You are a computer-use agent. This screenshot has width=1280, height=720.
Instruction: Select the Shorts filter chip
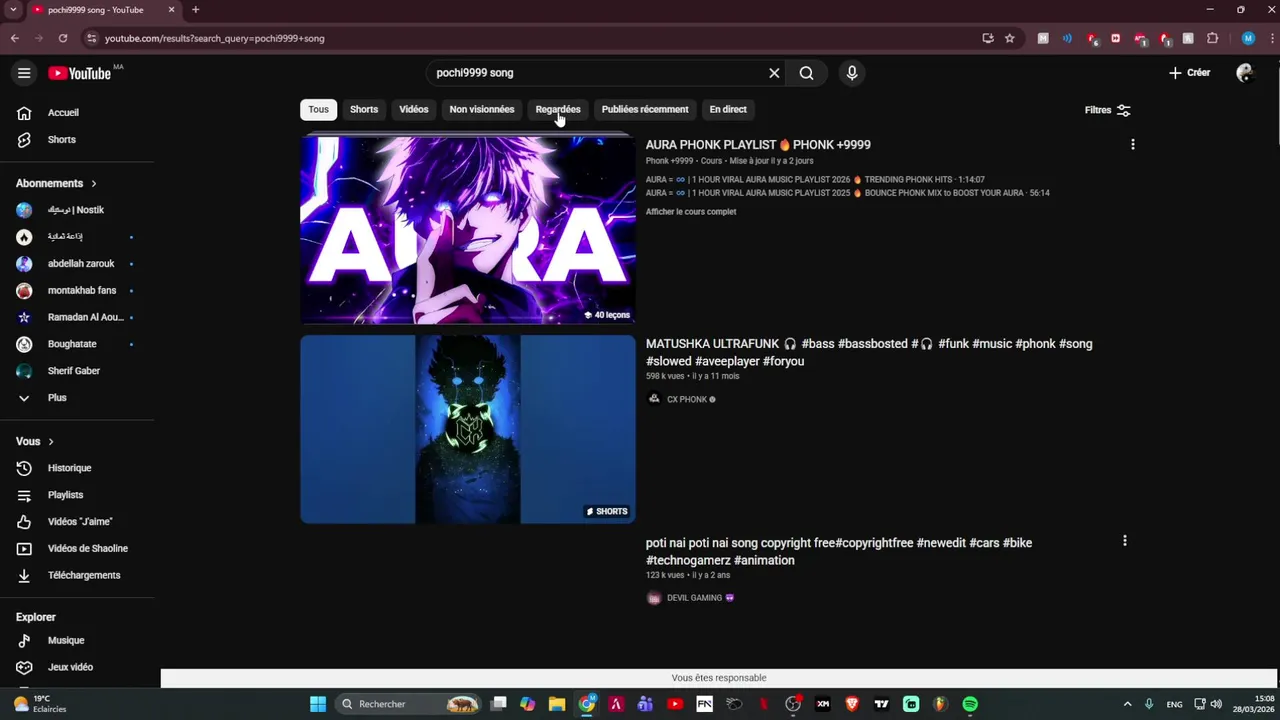click(x=364, y=109)
